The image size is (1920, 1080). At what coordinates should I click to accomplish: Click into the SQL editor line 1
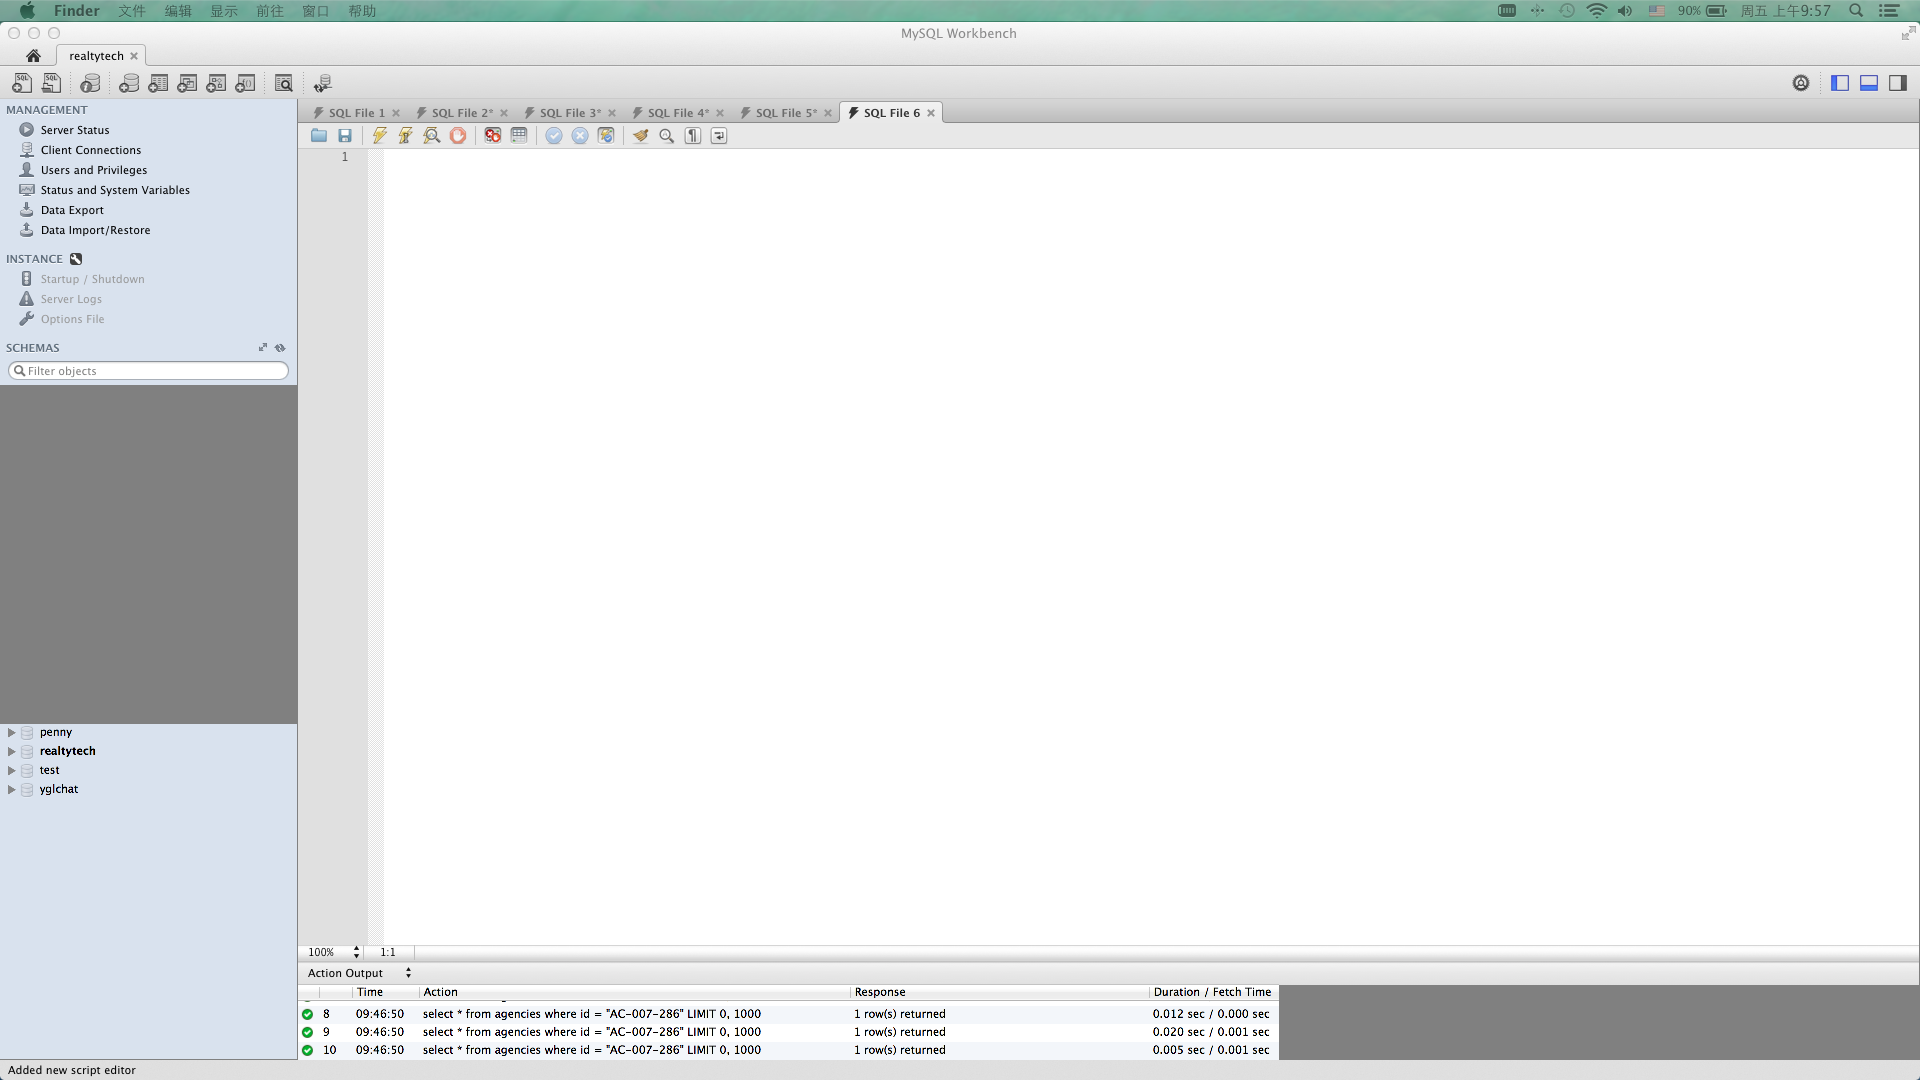(x=1150, y=157)
